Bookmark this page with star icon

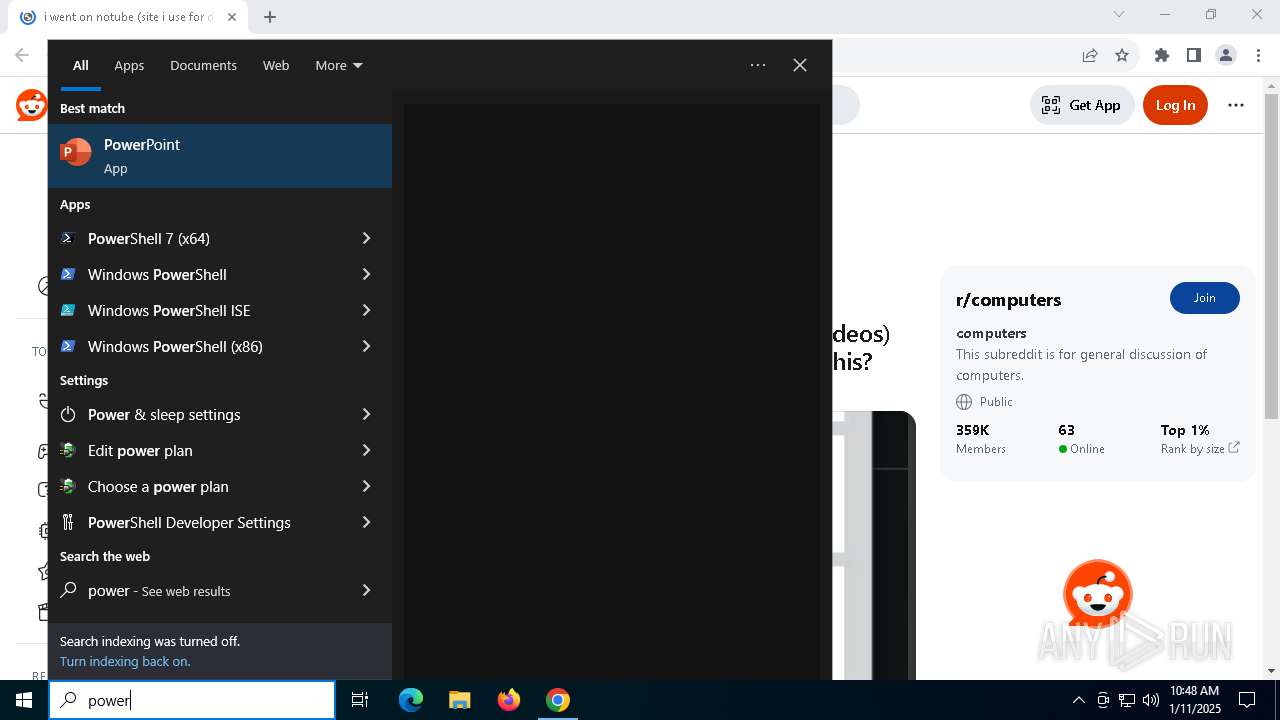(1122, 55)
